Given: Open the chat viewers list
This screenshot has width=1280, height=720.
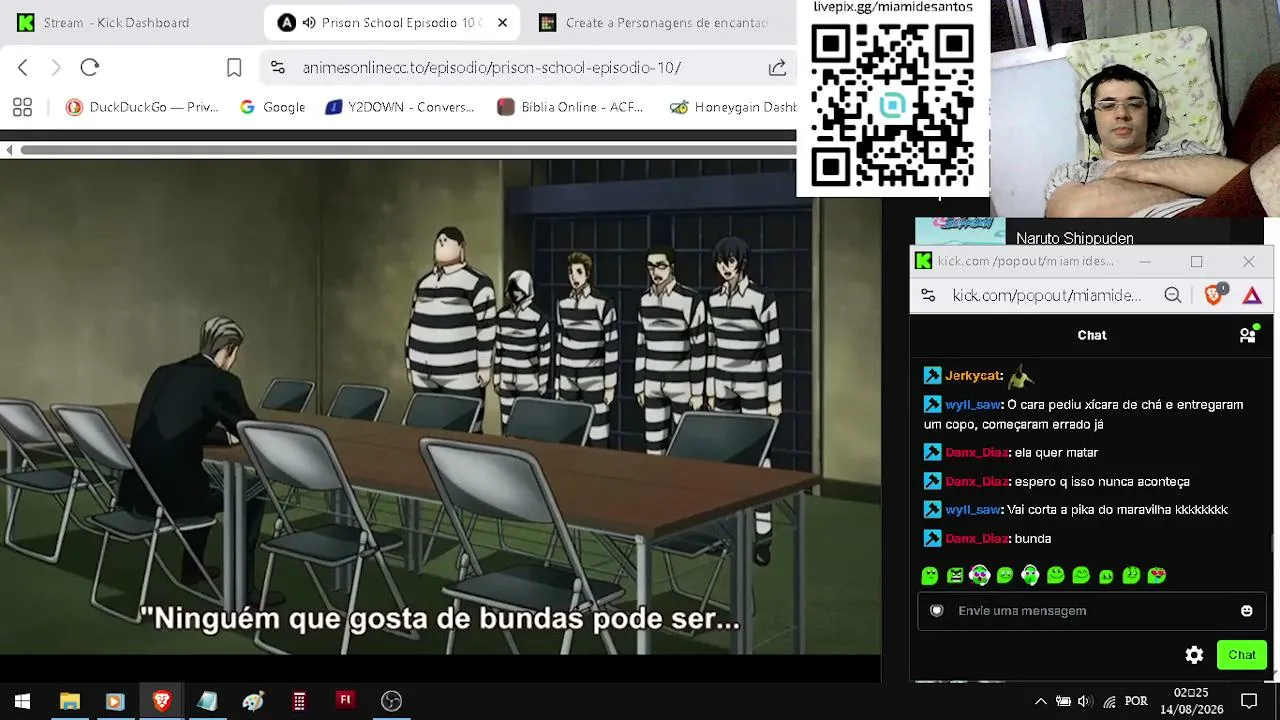Looking at the screenshot, I should coord(1248,335).
